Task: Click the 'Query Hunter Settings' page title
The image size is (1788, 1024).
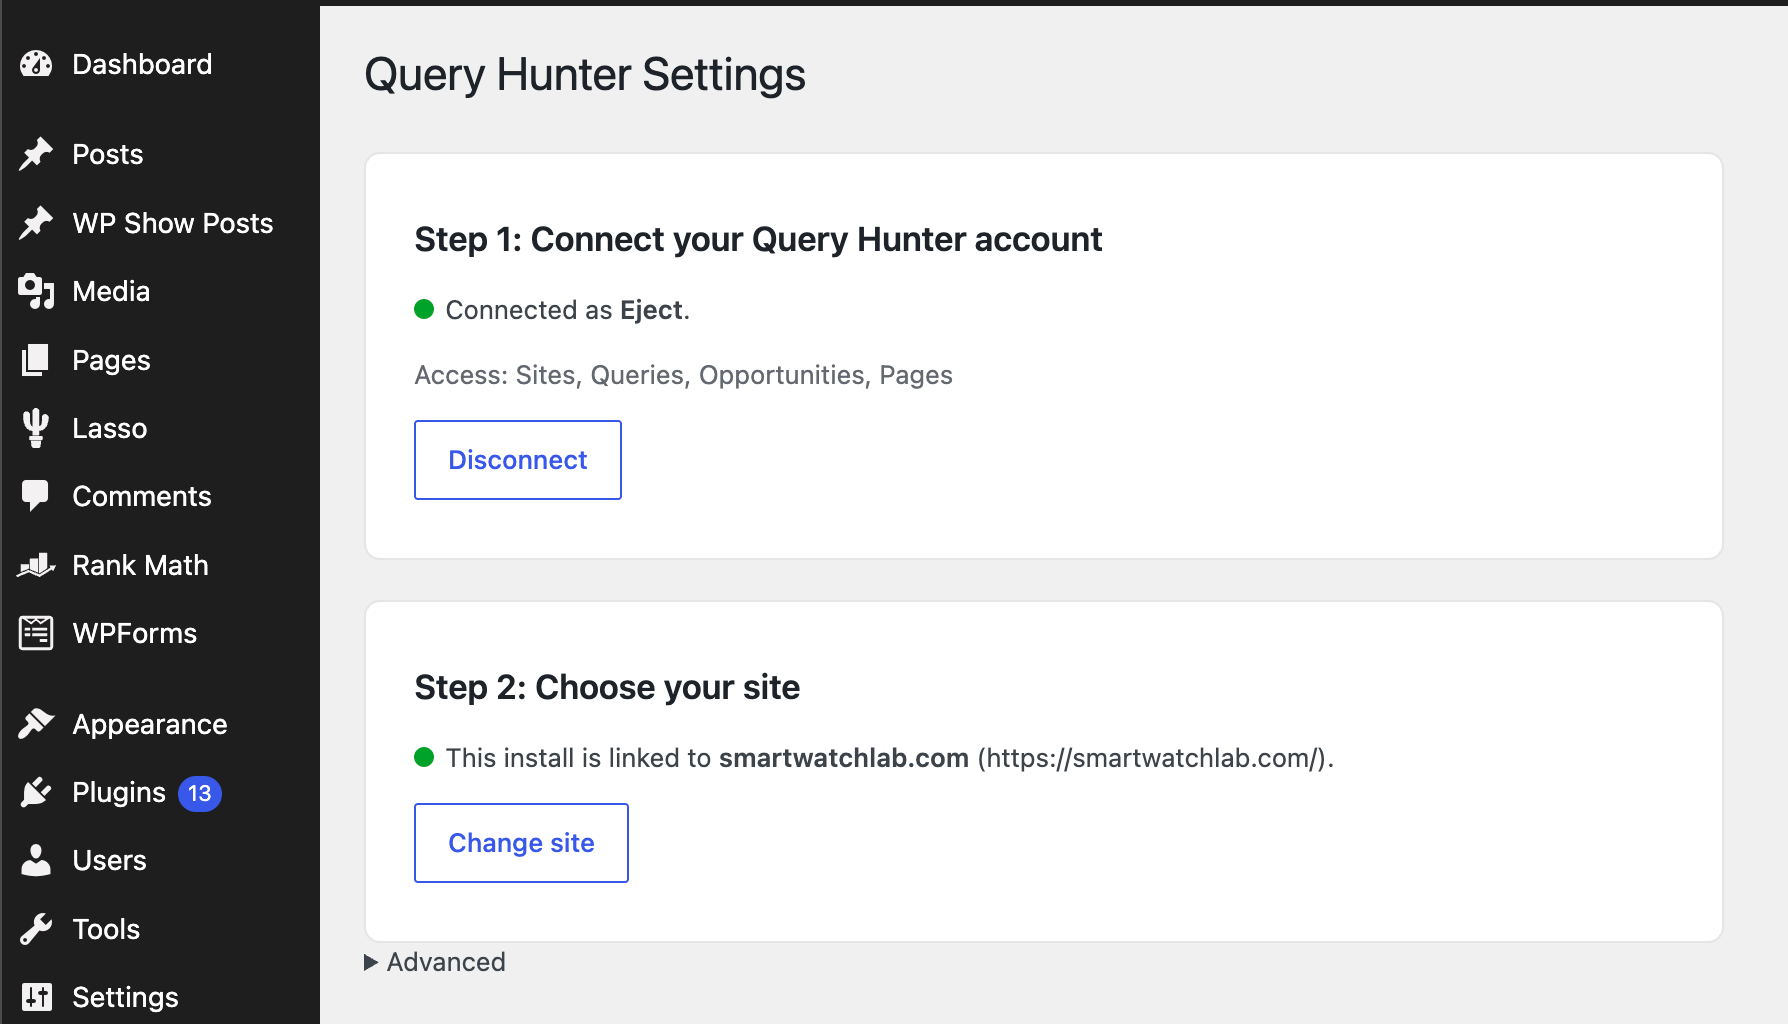Action: (x=585, y=75)
